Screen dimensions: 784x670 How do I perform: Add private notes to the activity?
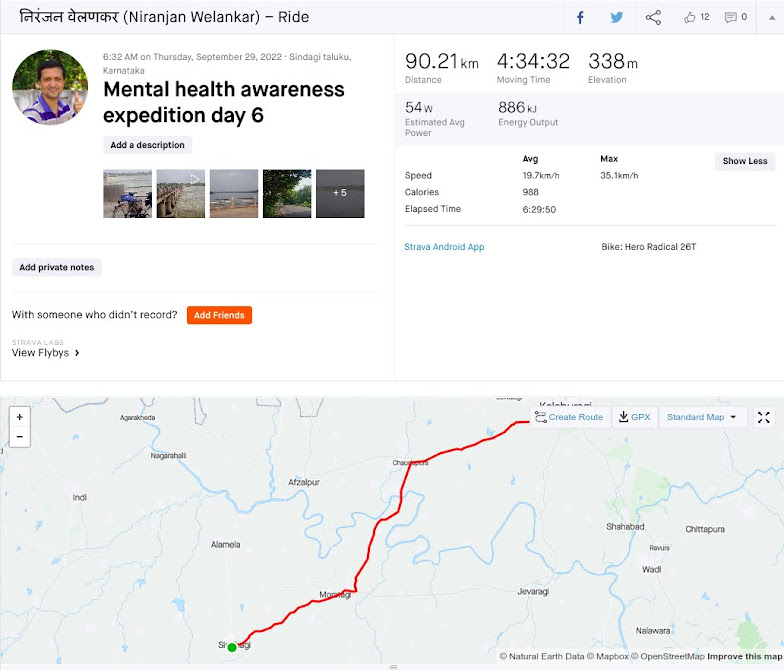coord(56,267)
